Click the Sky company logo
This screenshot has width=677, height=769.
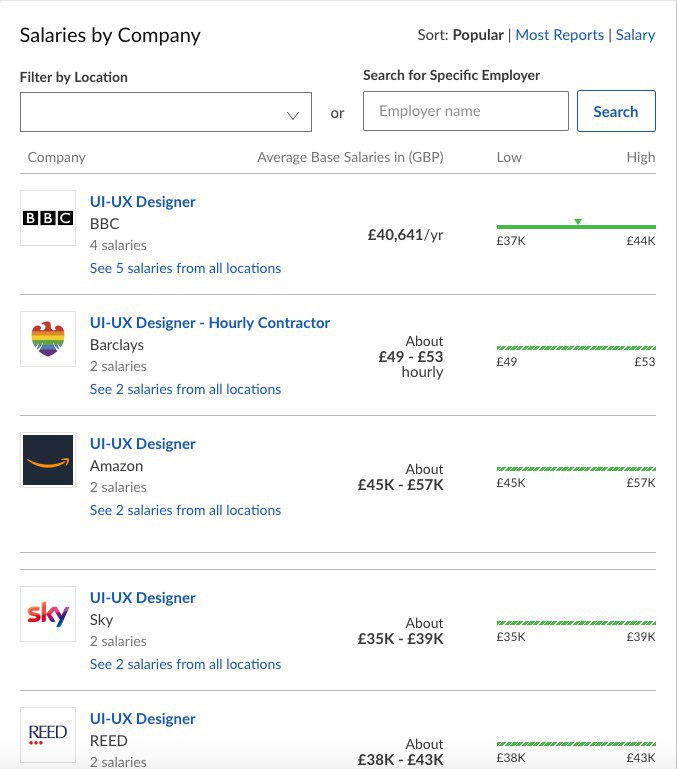click(48, 614)
